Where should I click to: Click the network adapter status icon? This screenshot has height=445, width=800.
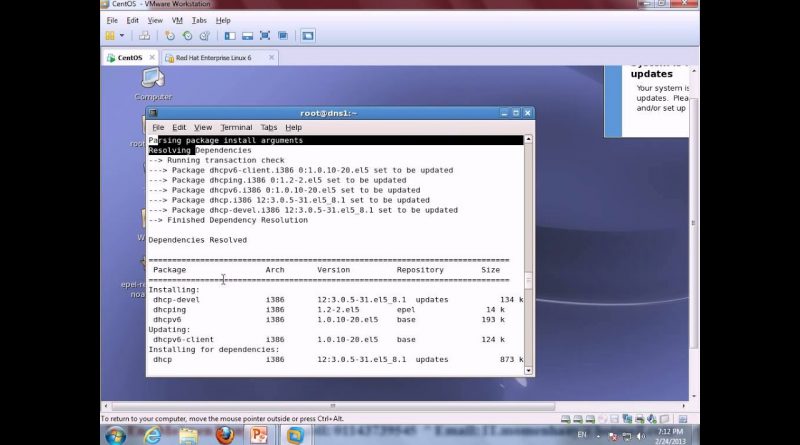click(x=627, y=419)
